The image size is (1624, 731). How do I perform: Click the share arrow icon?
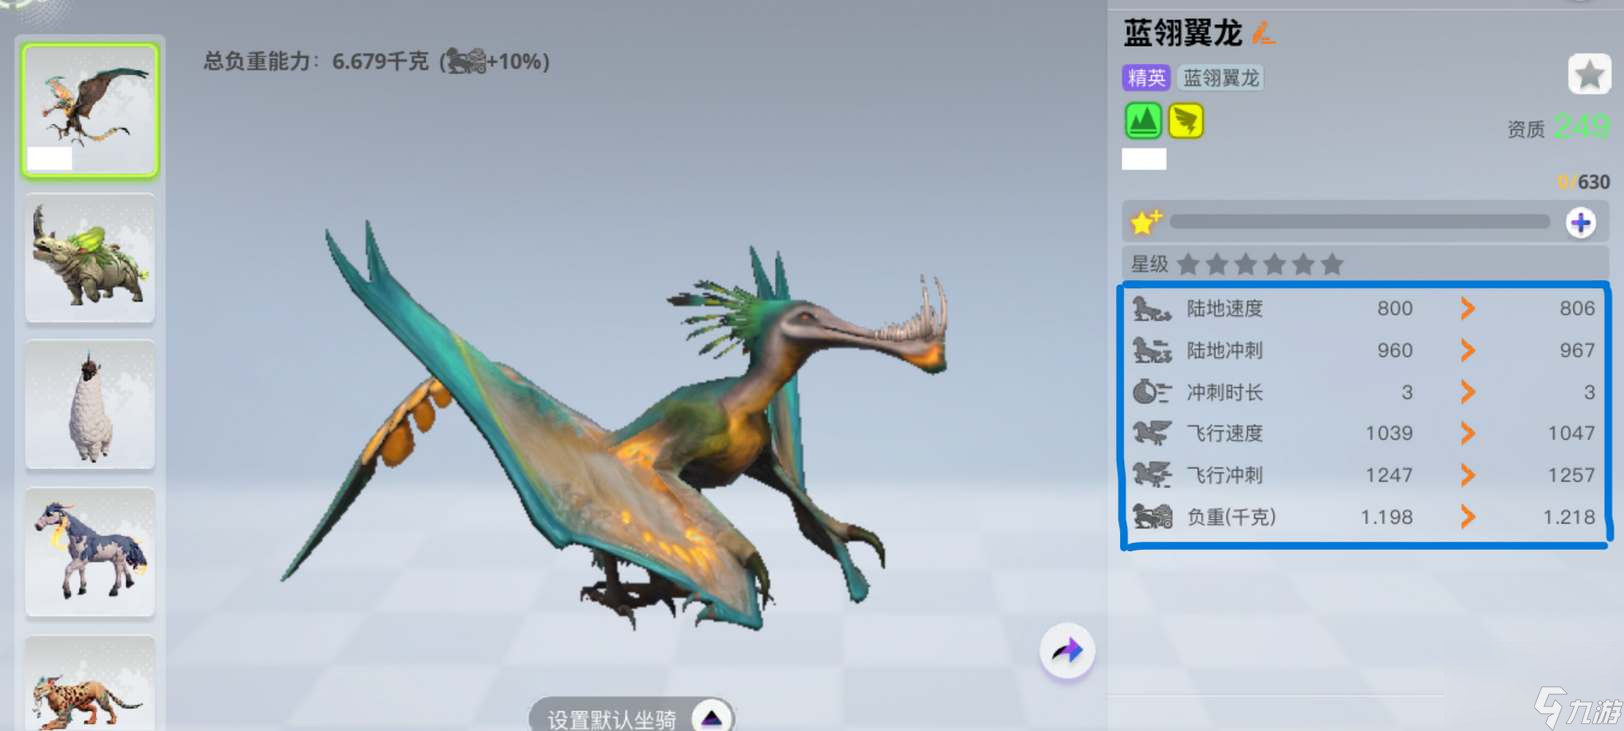tap(1067, 651)
